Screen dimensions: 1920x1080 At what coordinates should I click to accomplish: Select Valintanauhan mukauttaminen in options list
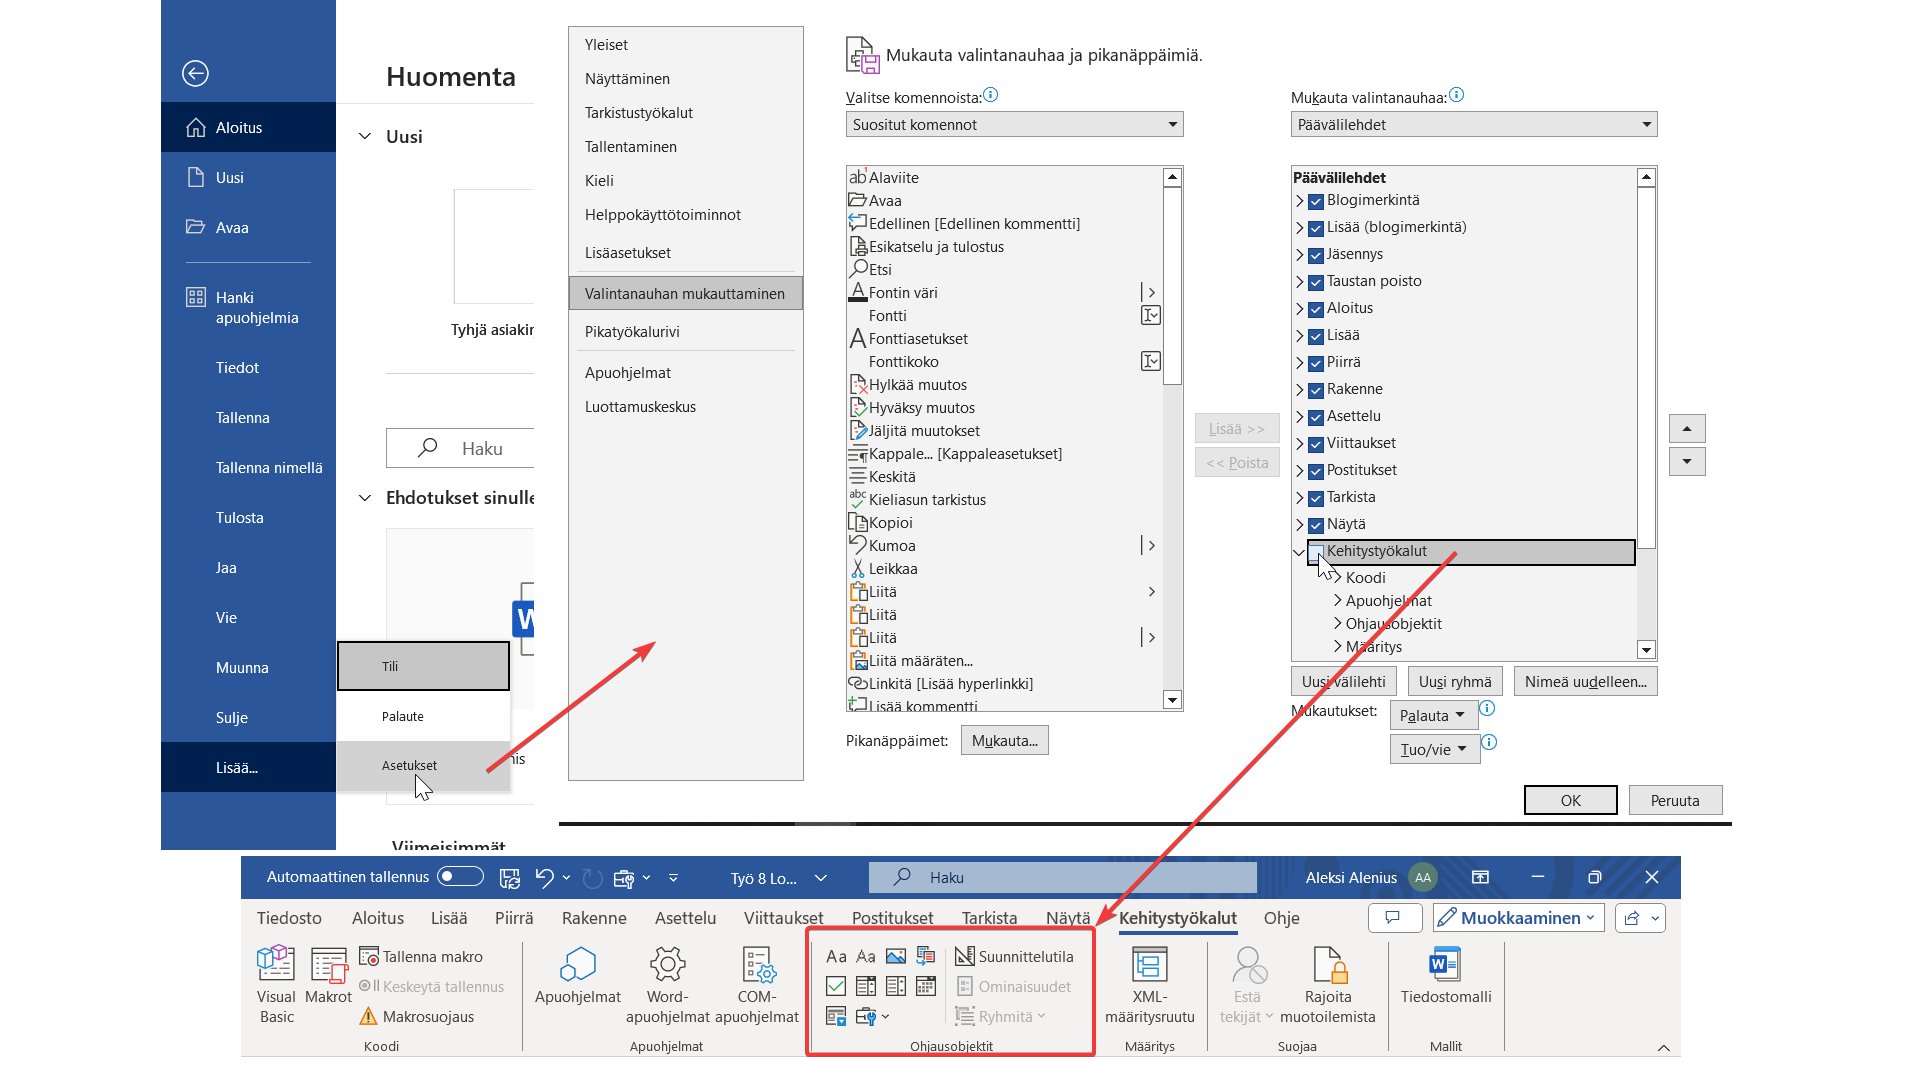tap(685, 293)
